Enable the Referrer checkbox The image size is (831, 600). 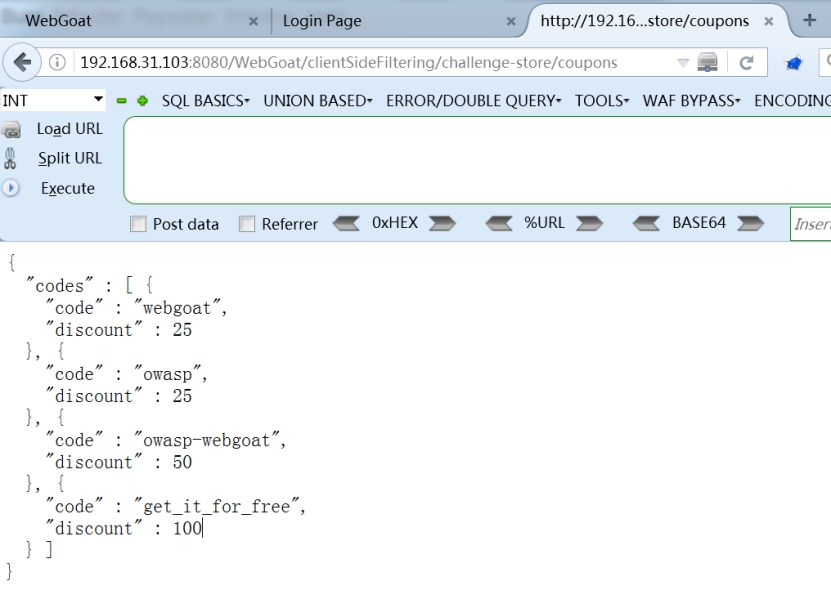pos(247,224)
